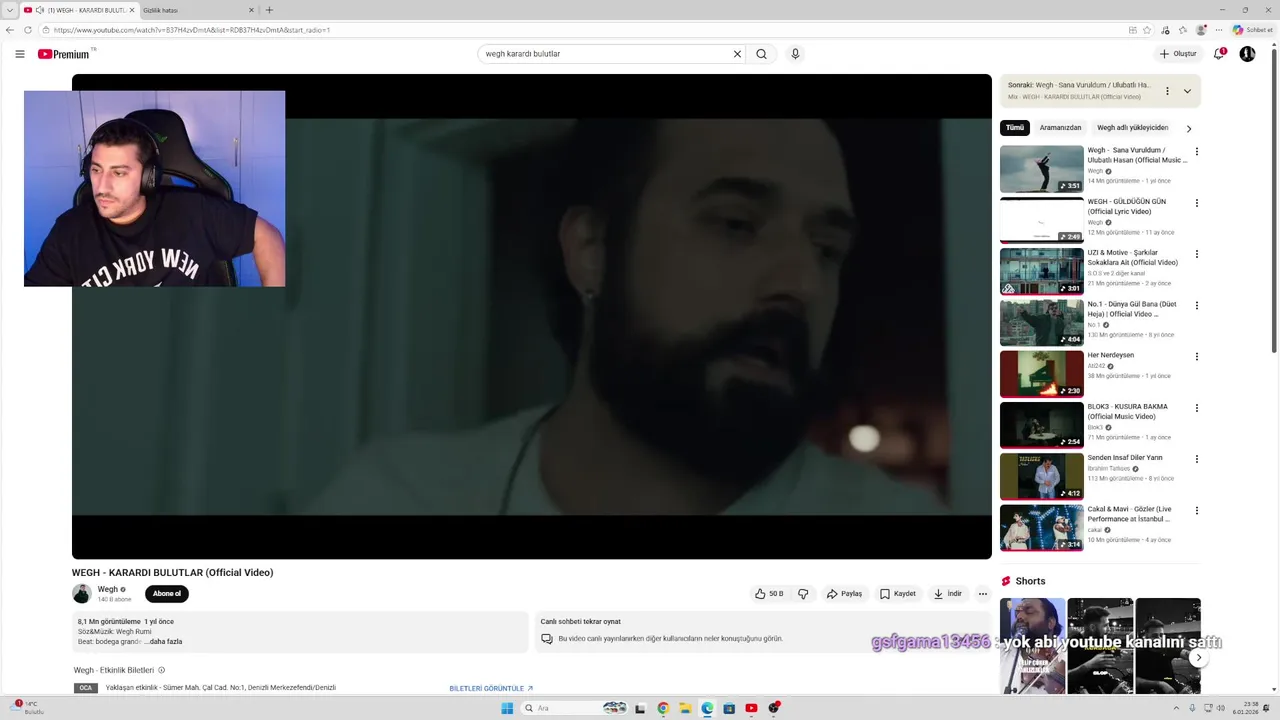The width and height of the screenshot is (1280, 720).
Task: Open a new browser tab with plus icon
Action: pyautogui.click(x=269, y=10)
